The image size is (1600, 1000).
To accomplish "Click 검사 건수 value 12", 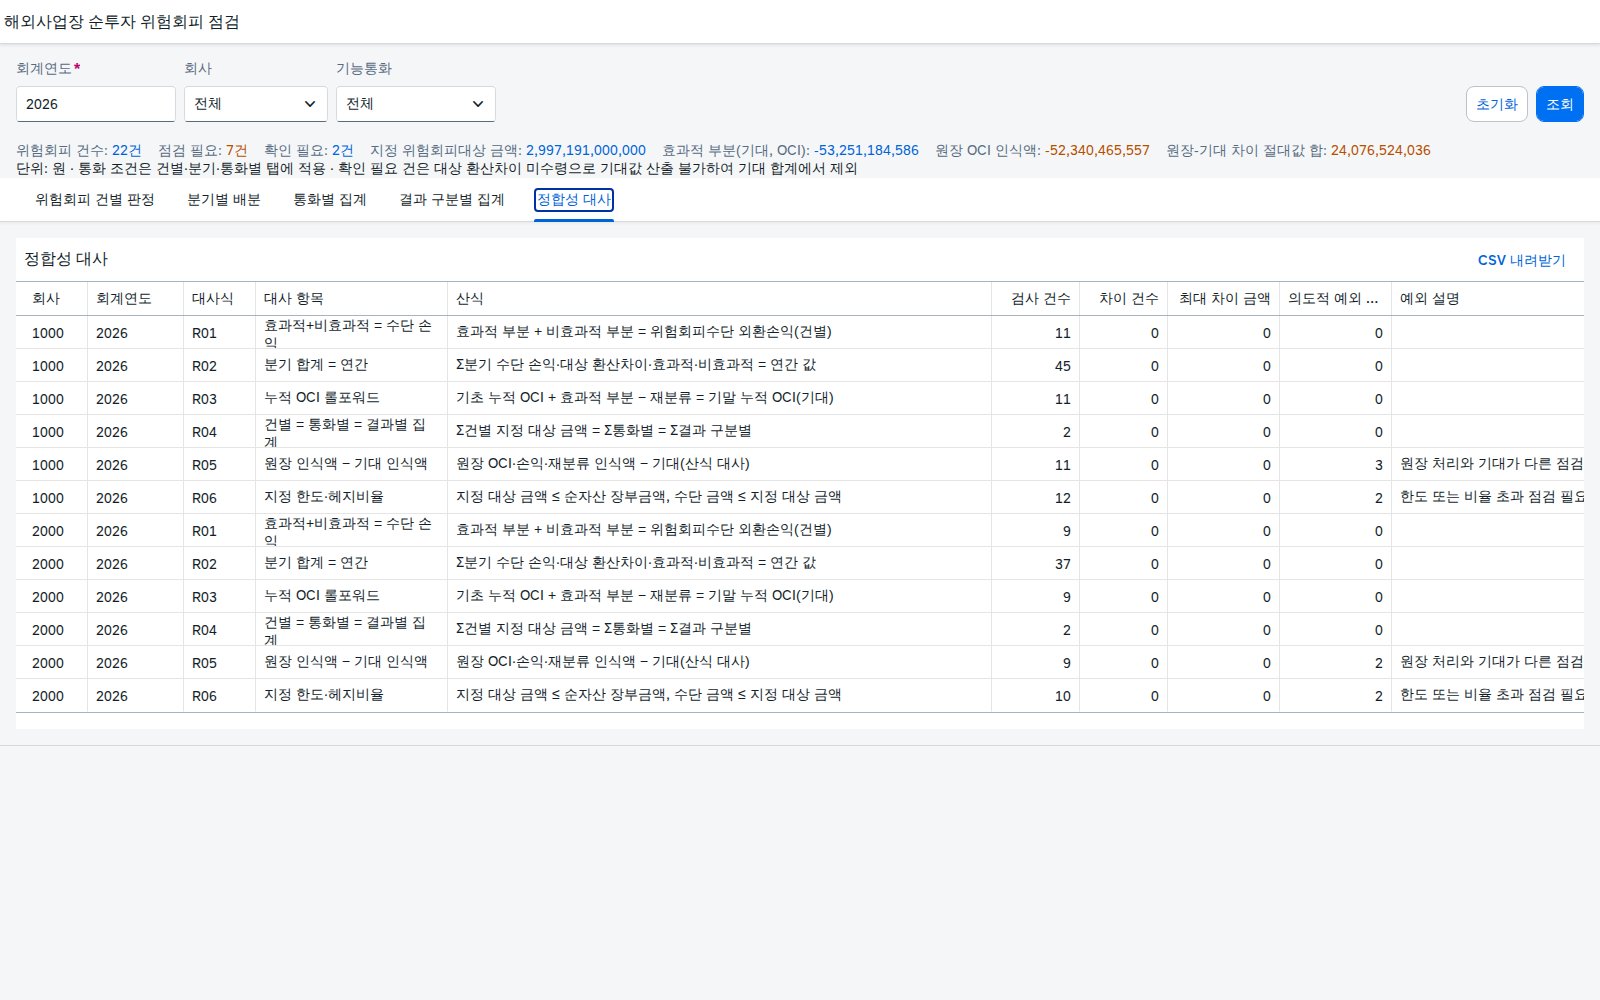I will (x=1063, y=498).
